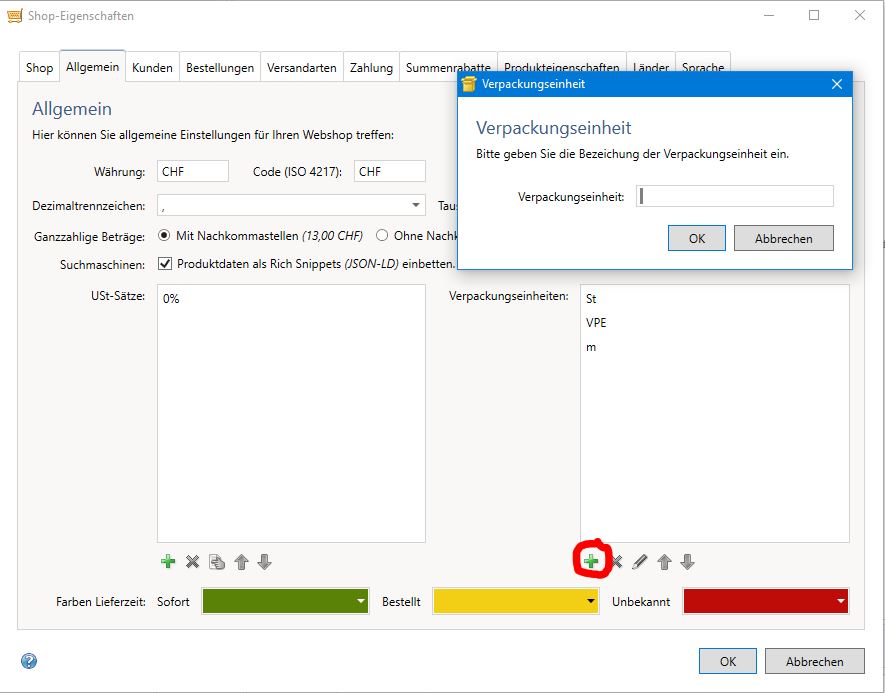This screenshot has height=693, width=885.
Task: Switch to the Zahlung tab
Action: click(x=371, y=68)
